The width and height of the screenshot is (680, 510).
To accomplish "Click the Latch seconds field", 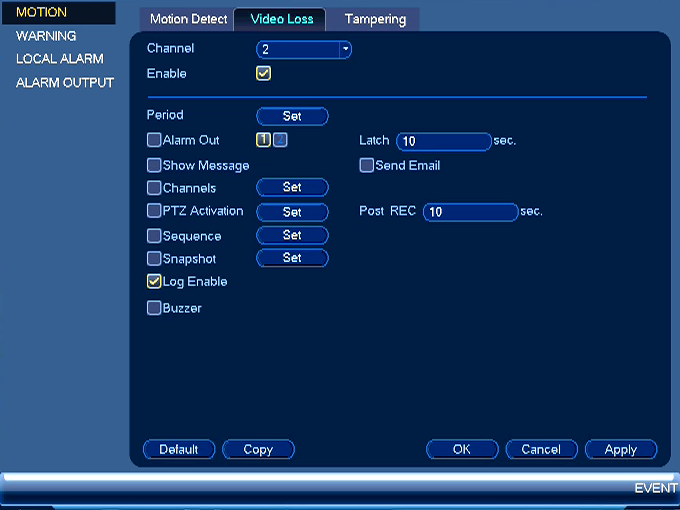I will [x=444, y=141].
